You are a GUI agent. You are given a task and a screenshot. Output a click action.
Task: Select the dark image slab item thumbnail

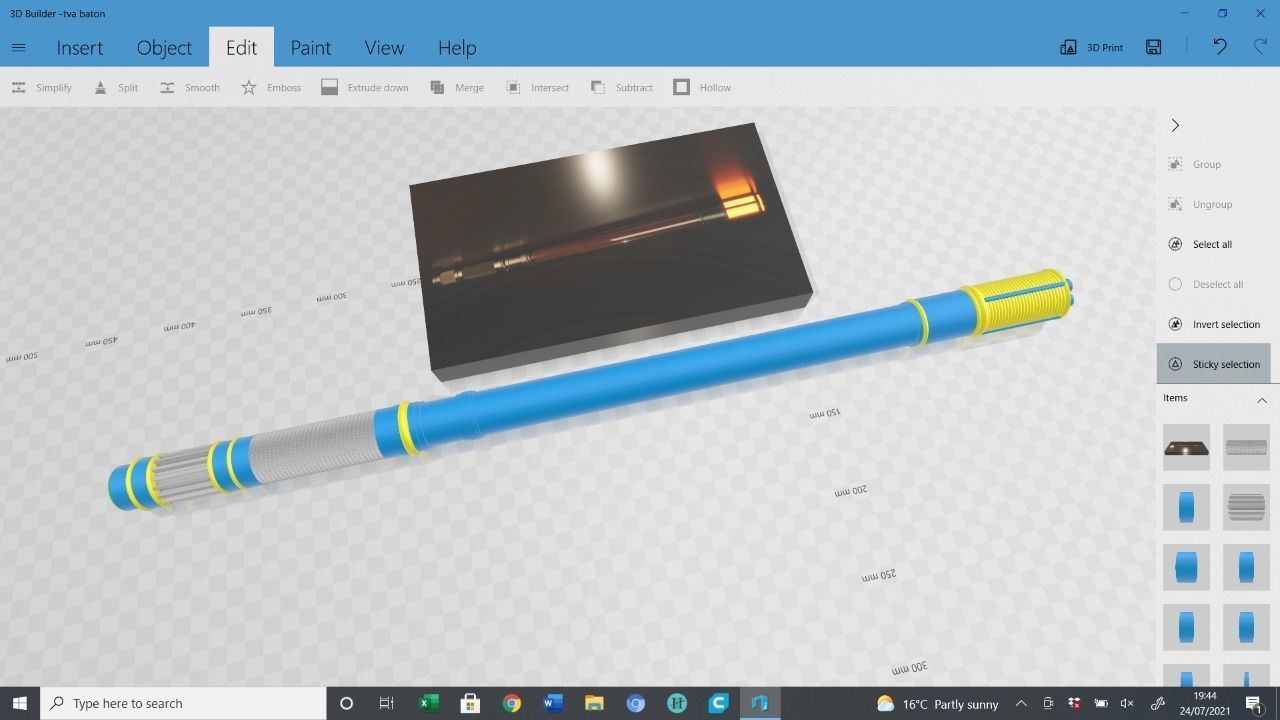point(1186,447)
